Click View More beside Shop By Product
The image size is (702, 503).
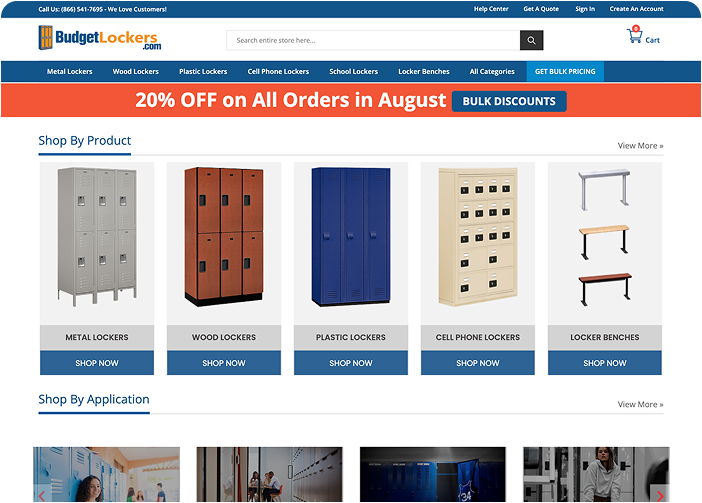(640, 146)
